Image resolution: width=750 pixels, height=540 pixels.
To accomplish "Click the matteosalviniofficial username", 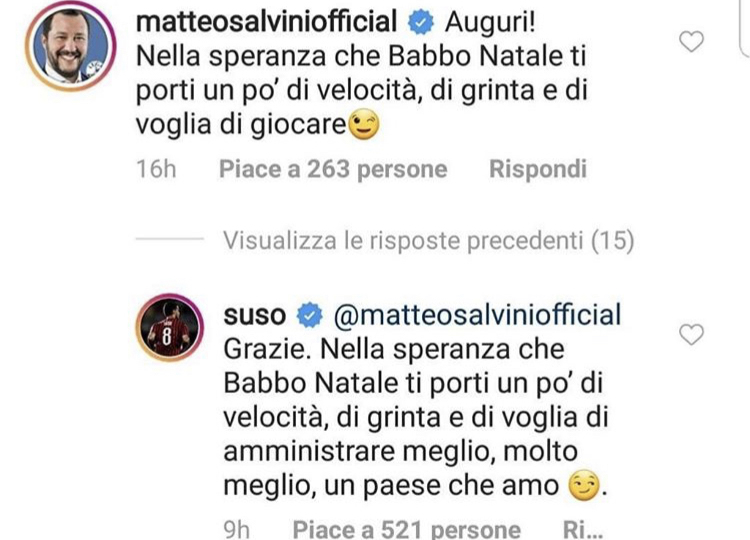I will click(x=266, y=22).
